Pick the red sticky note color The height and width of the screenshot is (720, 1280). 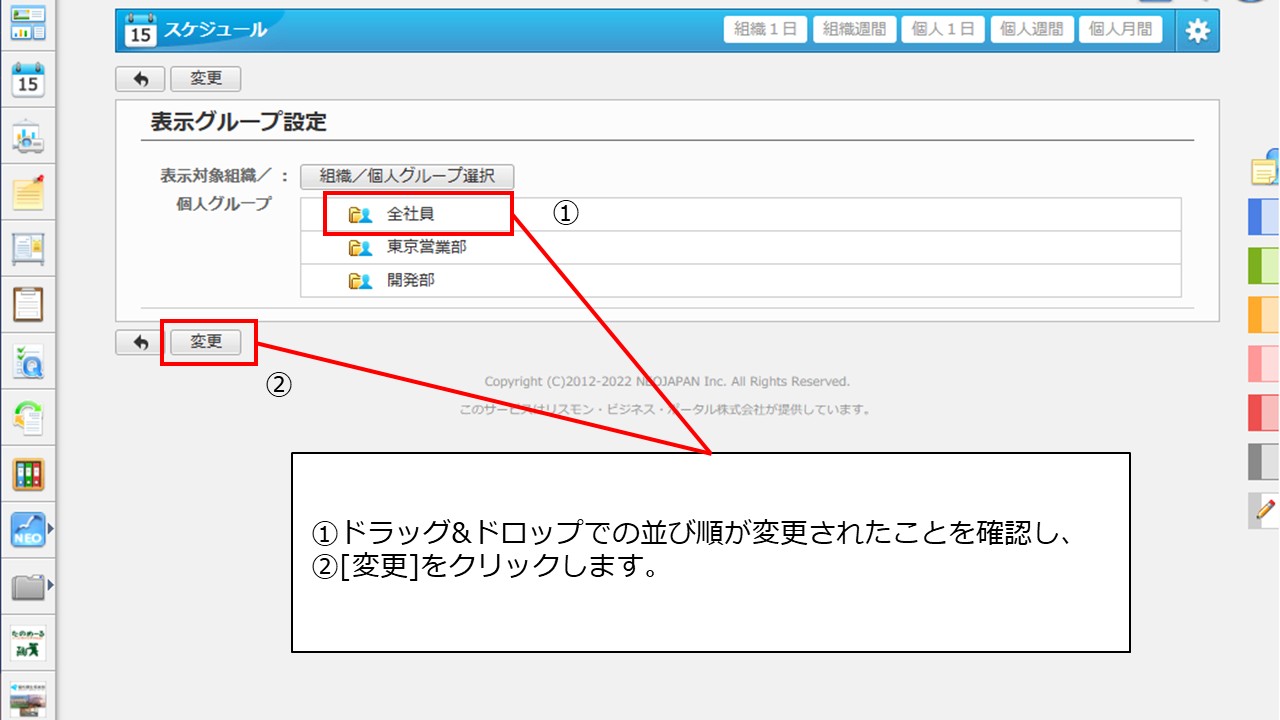click(1264, 412)
